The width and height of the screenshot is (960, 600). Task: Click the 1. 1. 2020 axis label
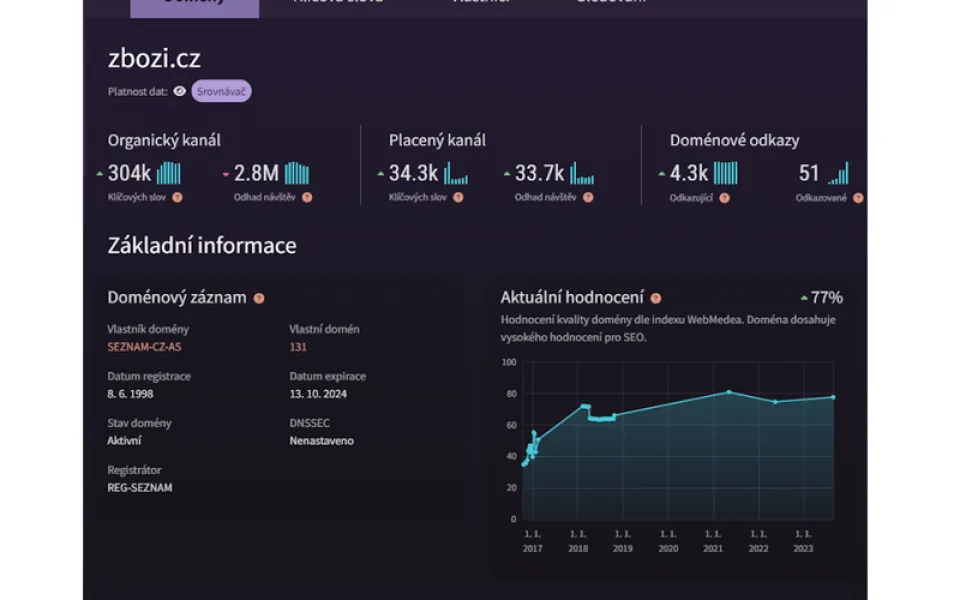pos(668,541)
